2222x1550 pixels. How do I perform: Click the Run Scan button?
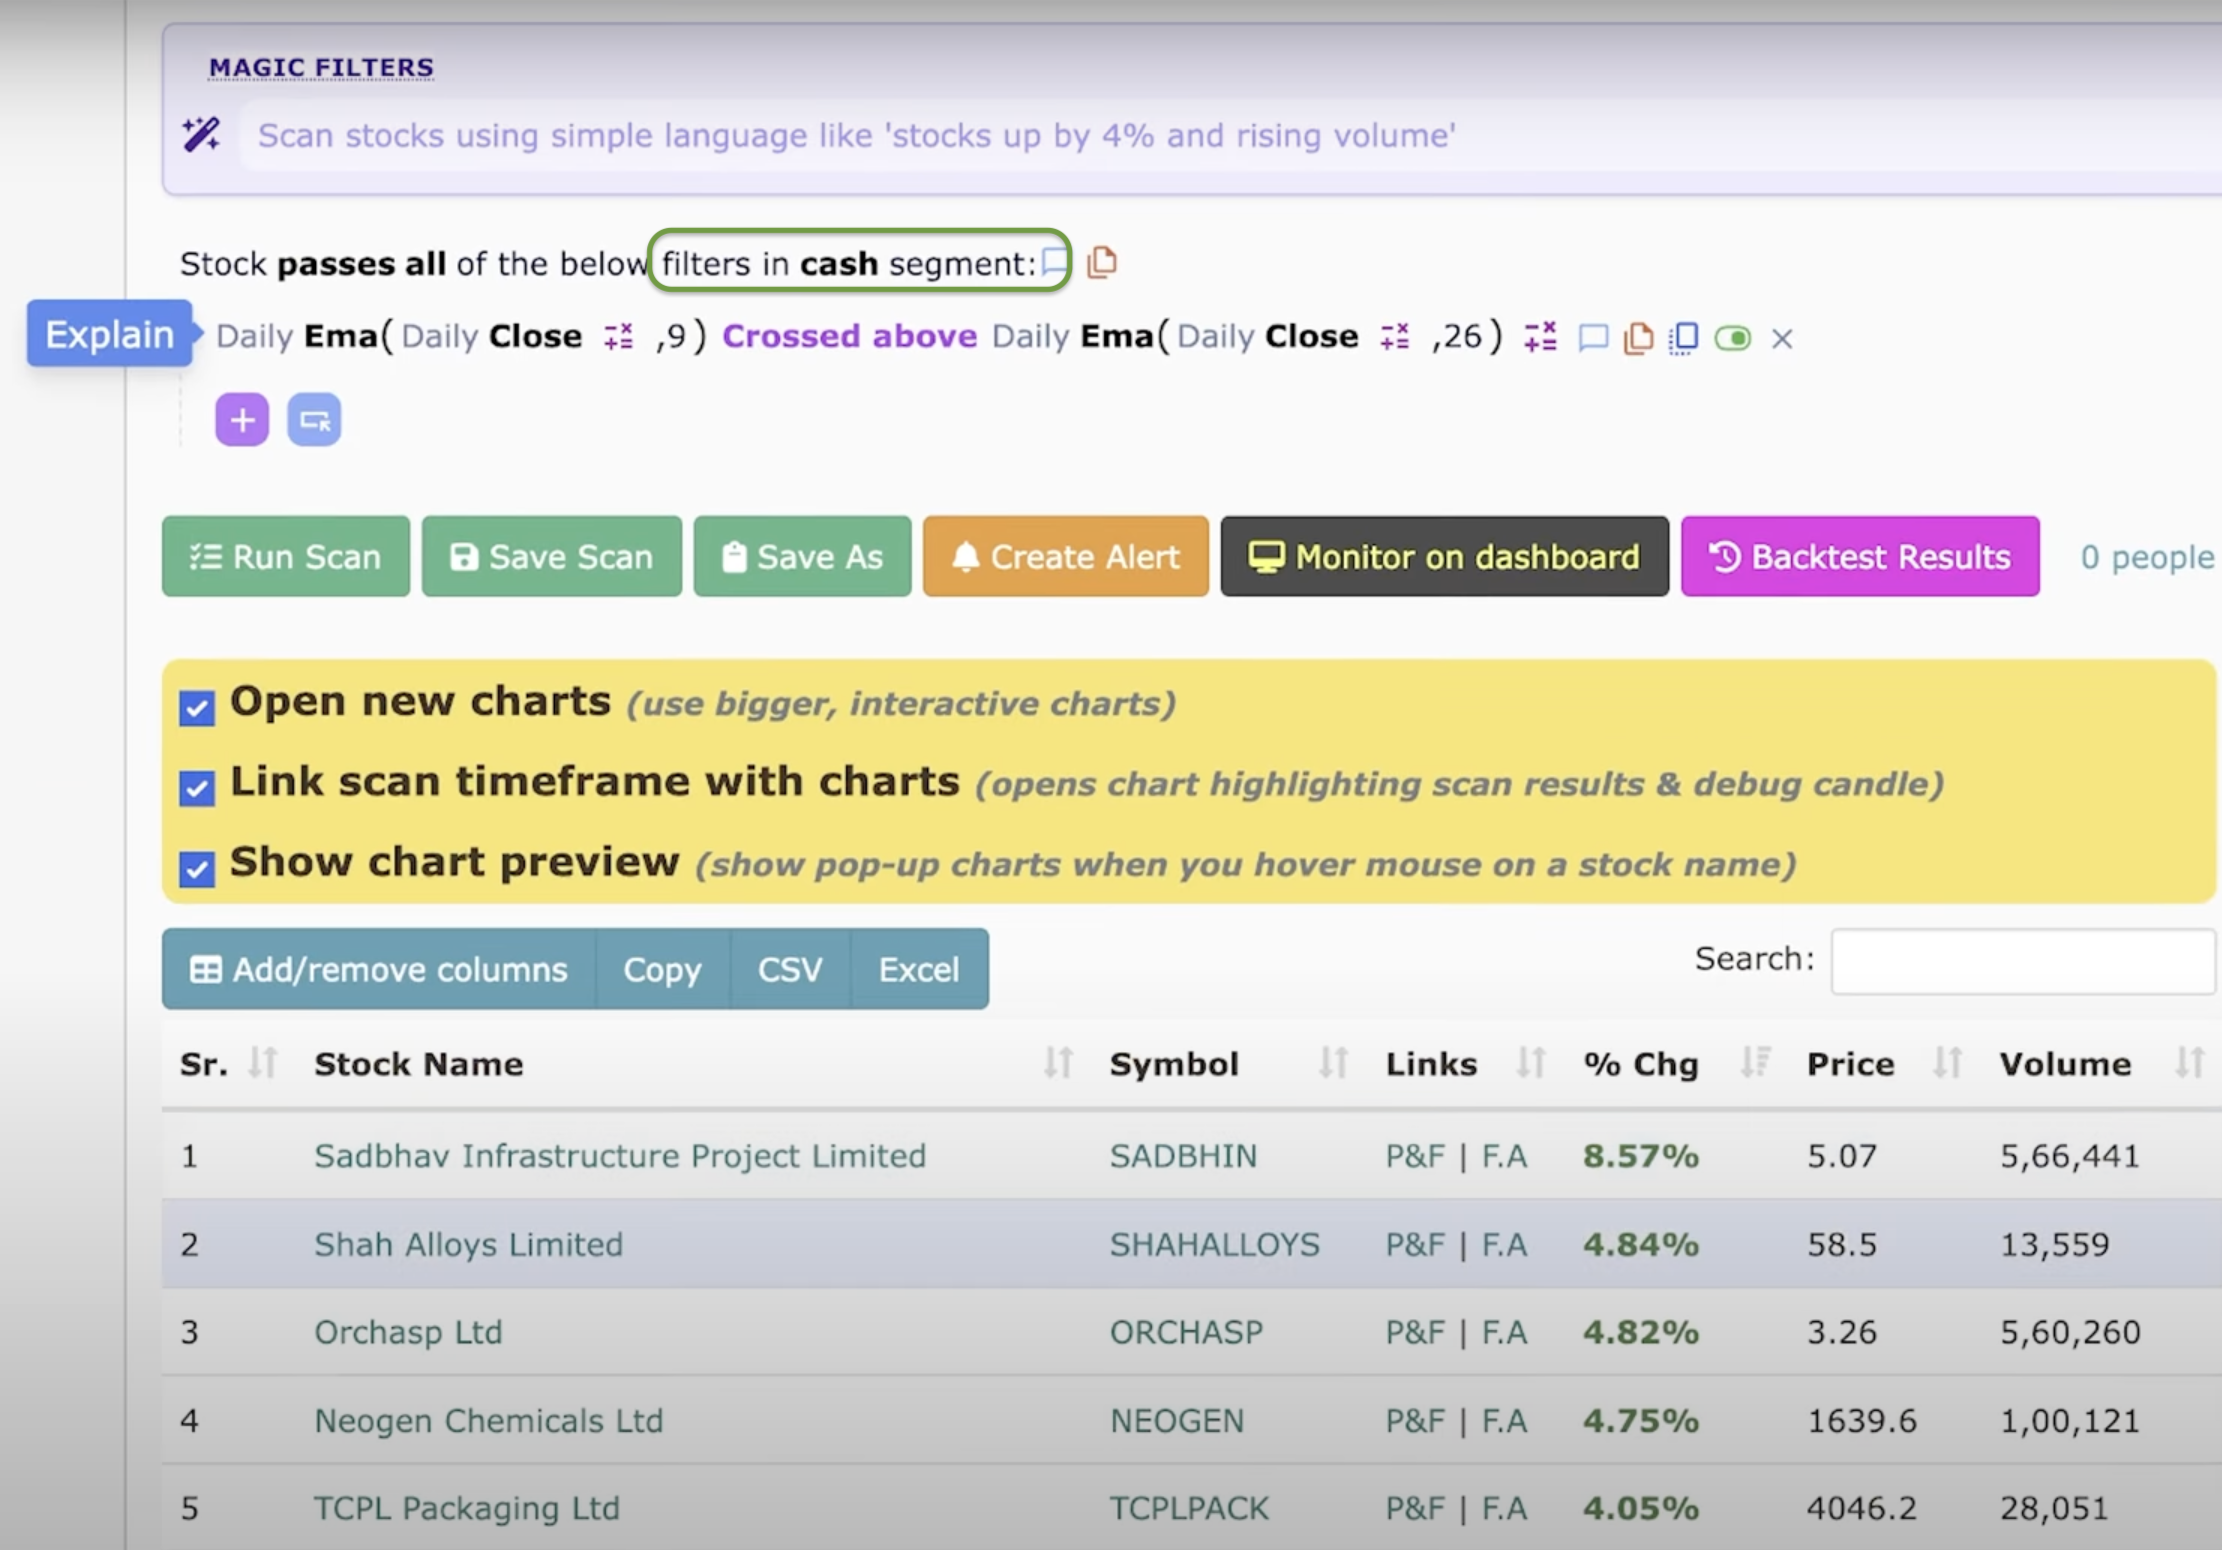(x=286, y=556)
